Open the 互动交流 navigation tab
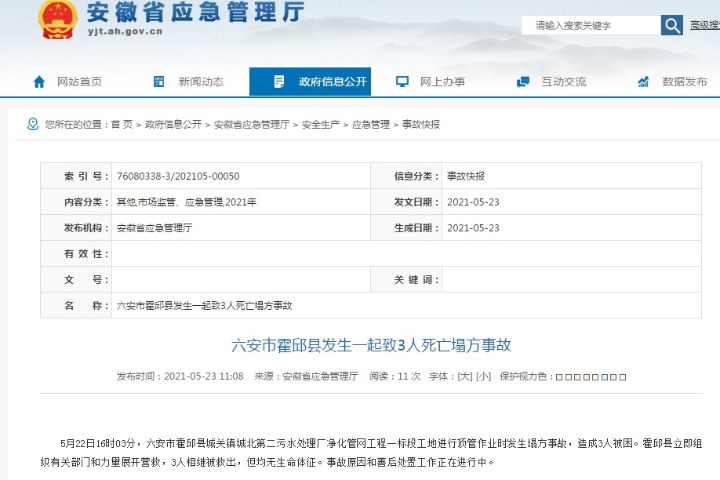The height and width of the screenshot is (480, 720). (564, 82)
